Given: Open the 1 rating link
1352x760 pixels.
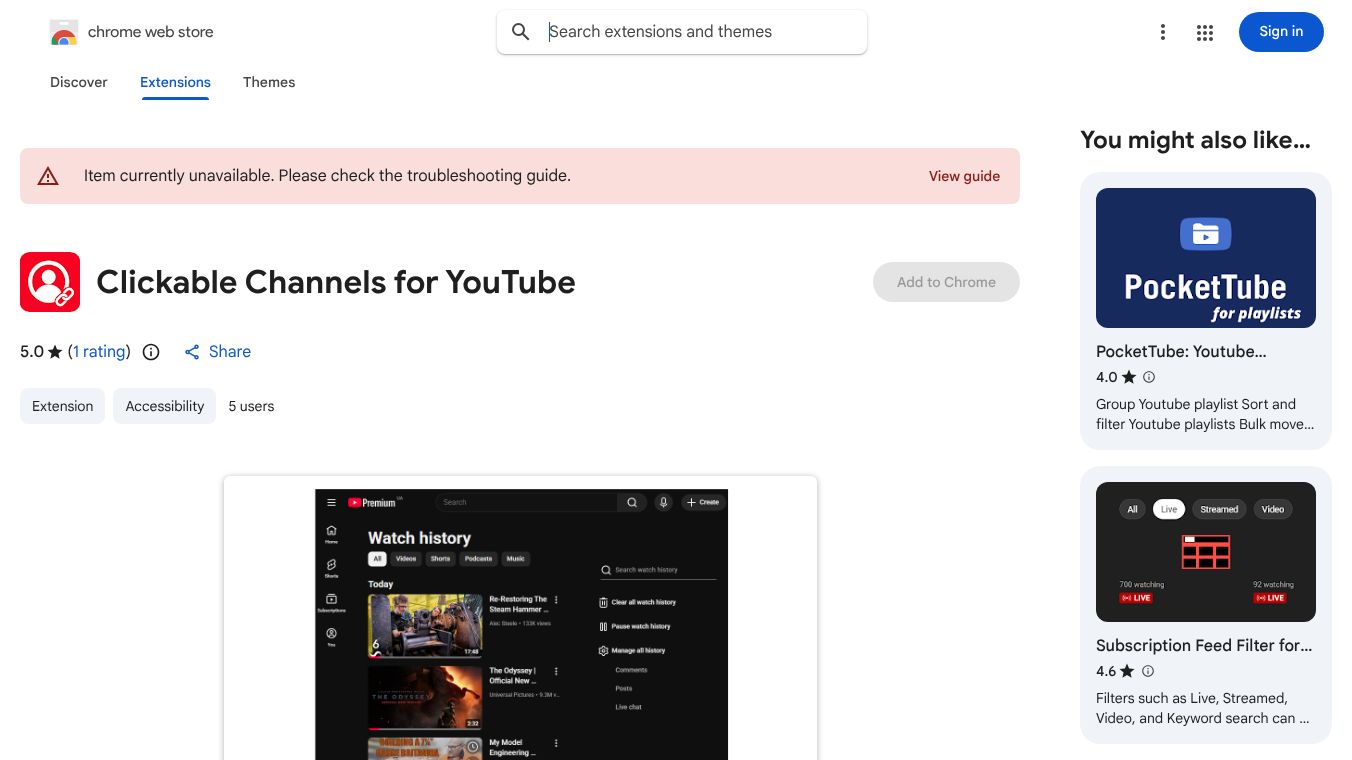Looking at the screenshot, I should (x=98, y=352).
